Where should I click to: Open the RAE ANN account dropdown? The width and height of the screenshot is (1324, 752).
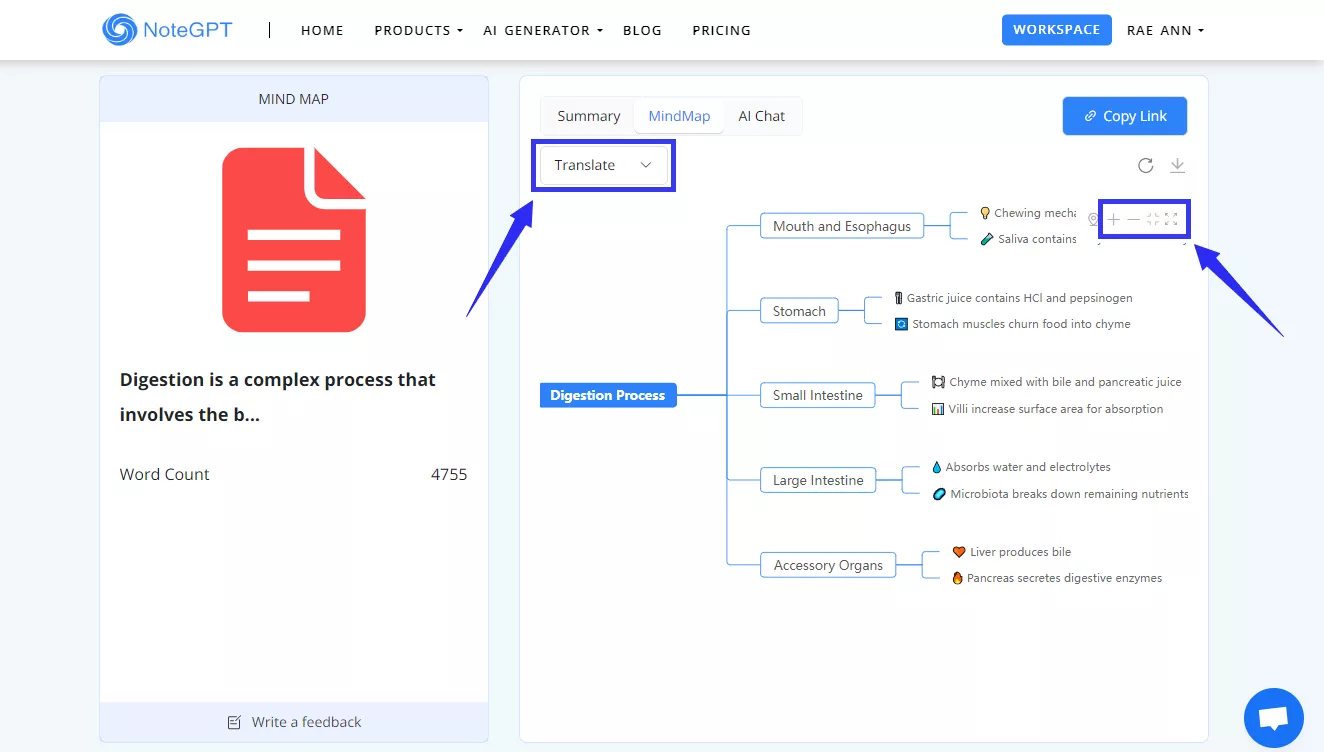(x=1164, y=30)
